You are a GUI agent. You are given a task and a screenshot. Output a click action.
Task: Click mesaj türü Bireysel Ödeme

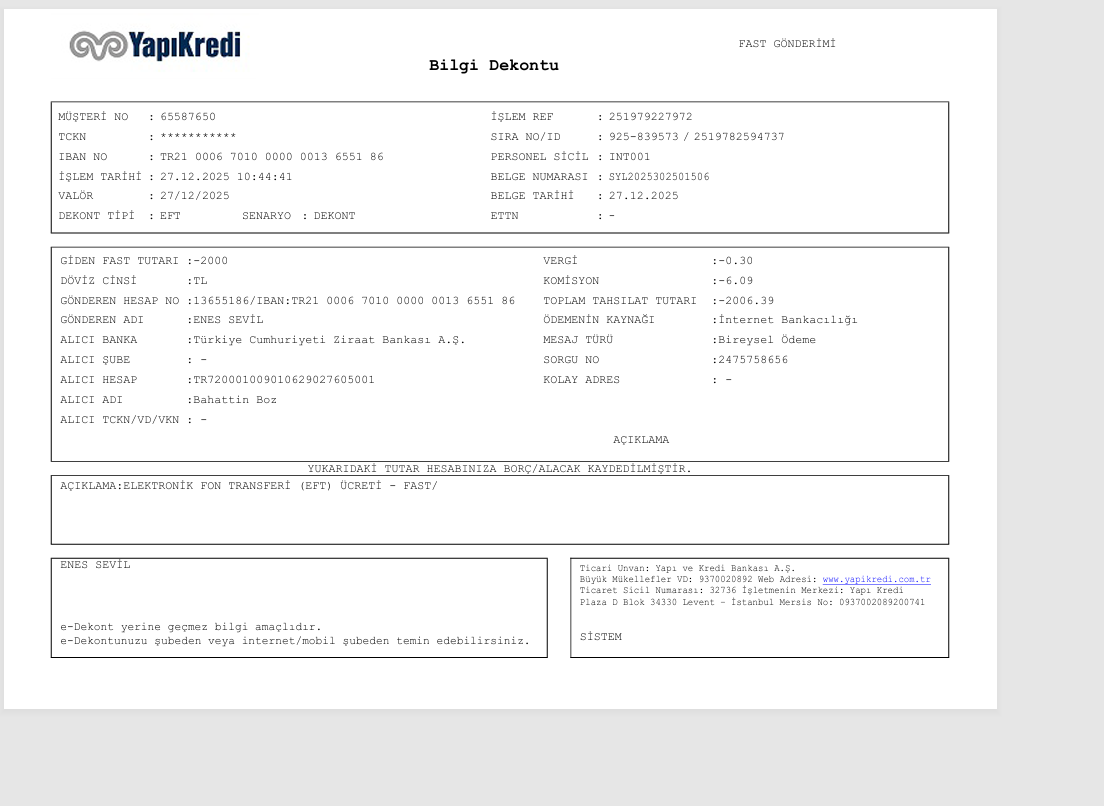(x=767, y=340)
